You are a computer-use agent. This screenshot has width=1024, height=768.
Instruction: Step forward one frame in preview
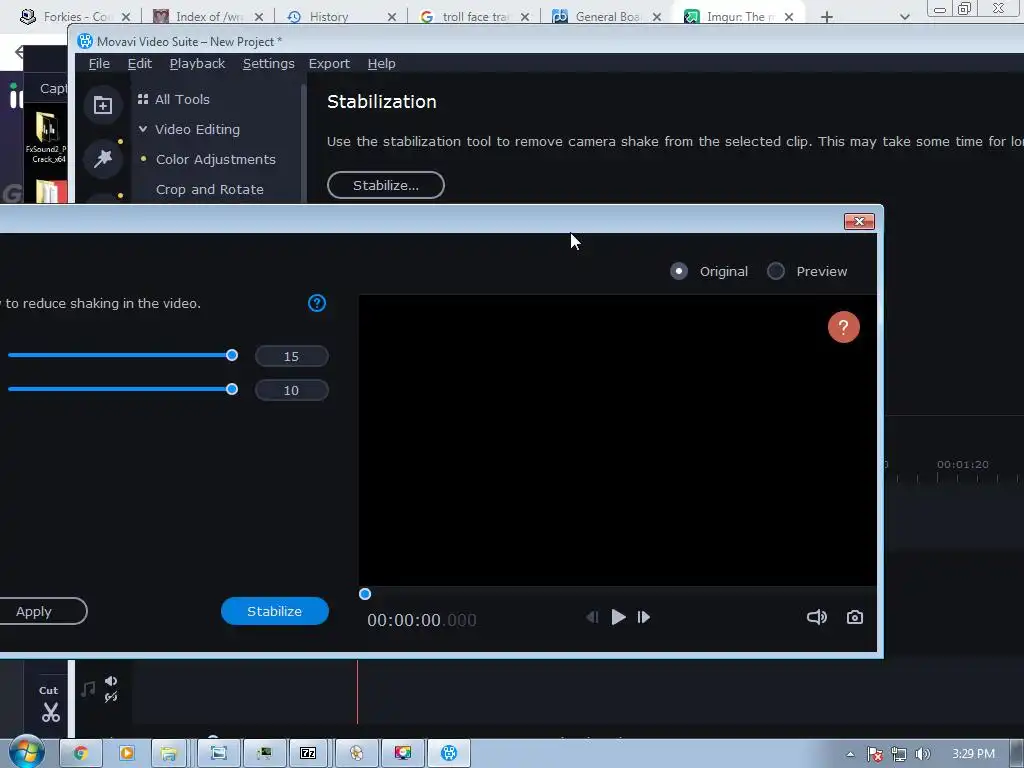click(644, 617)
